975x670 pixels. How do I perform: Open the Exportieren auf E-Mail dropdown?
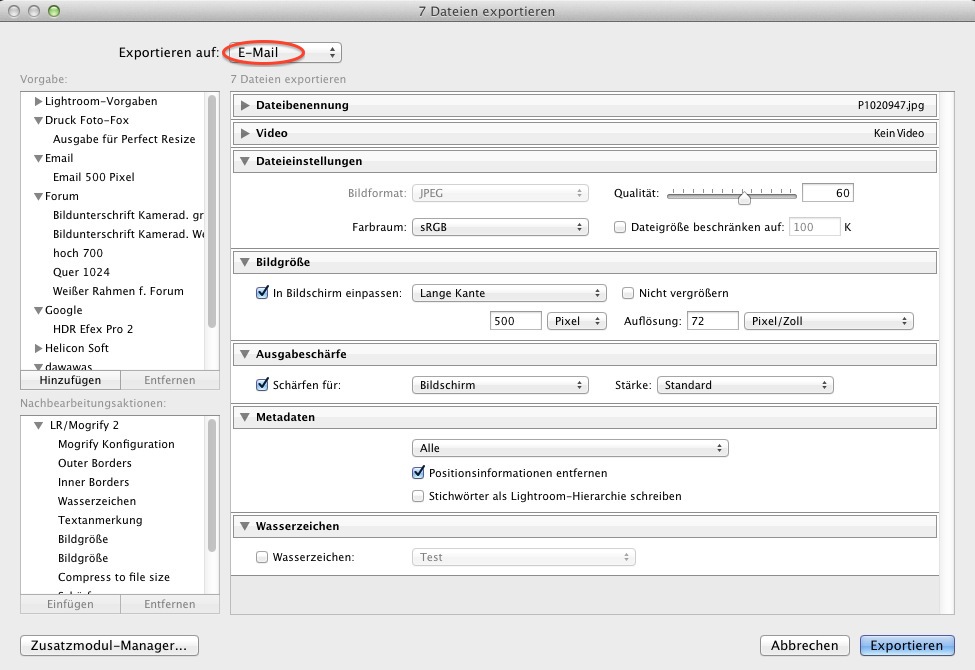coord(283,52)
